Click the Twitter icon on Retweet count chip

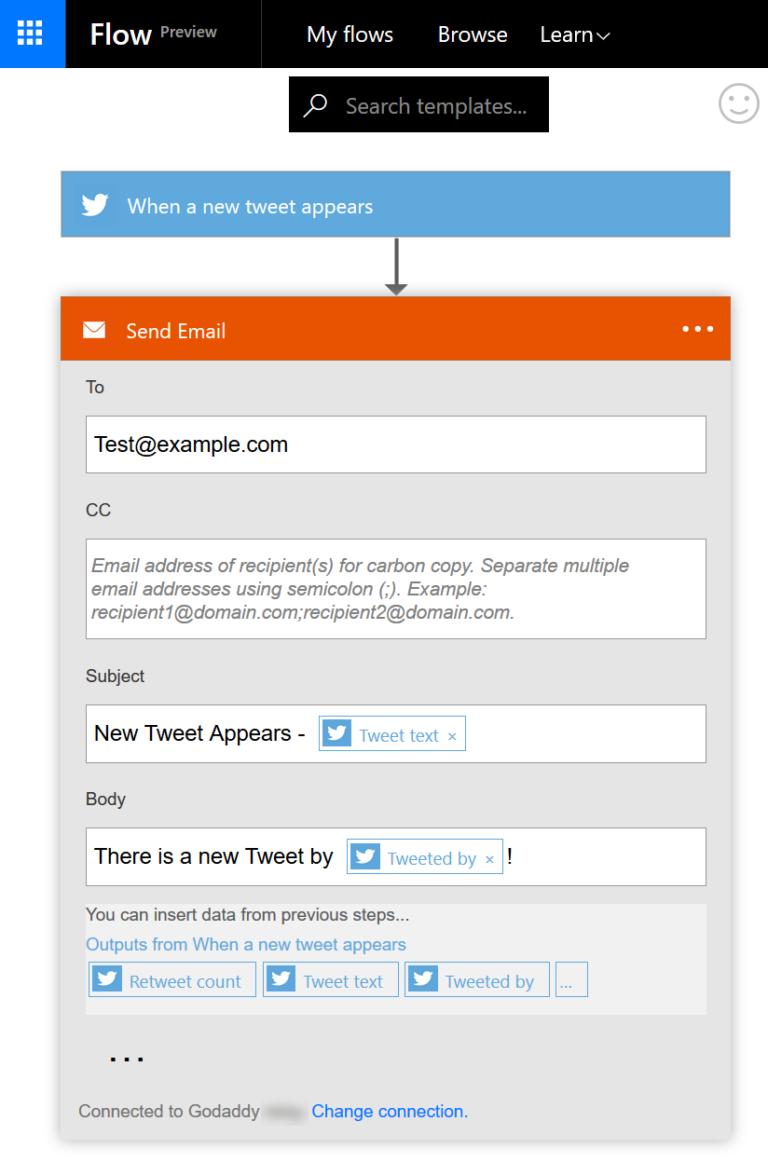106,979
